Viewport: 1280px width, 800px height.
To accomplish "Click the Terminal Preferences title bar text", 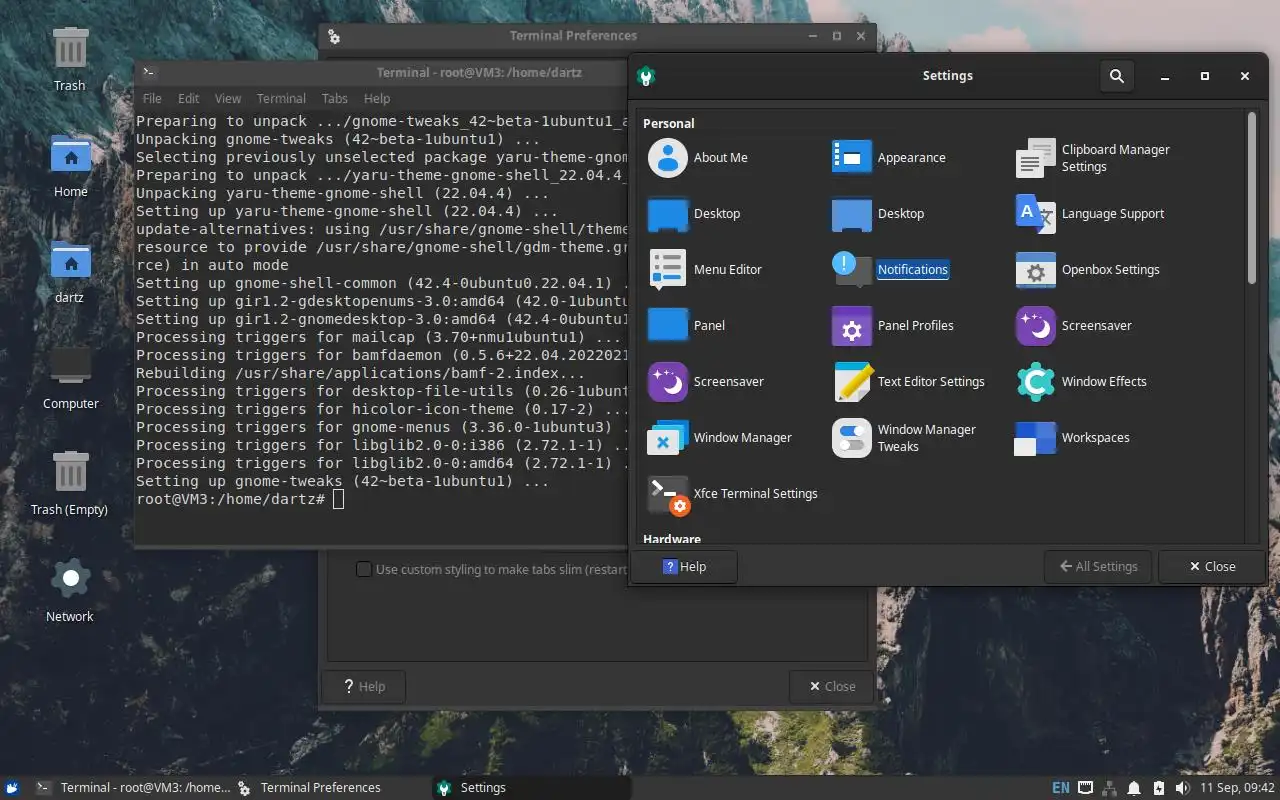I will 573,36.
